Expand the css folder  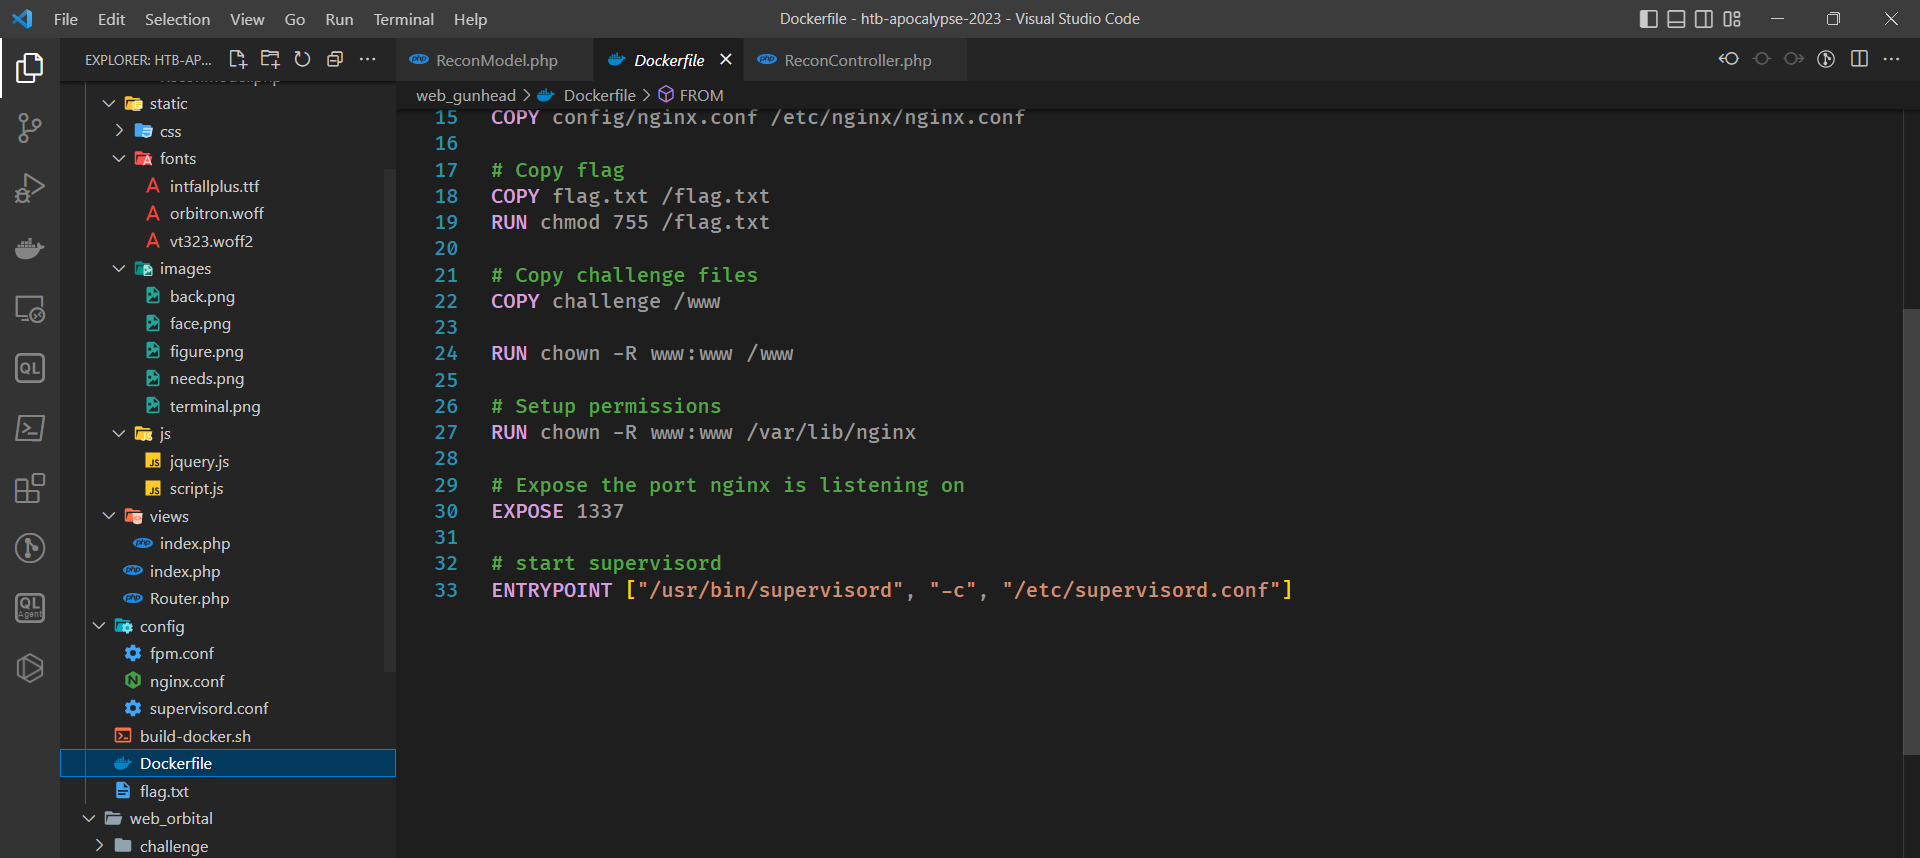pos(119,131)
